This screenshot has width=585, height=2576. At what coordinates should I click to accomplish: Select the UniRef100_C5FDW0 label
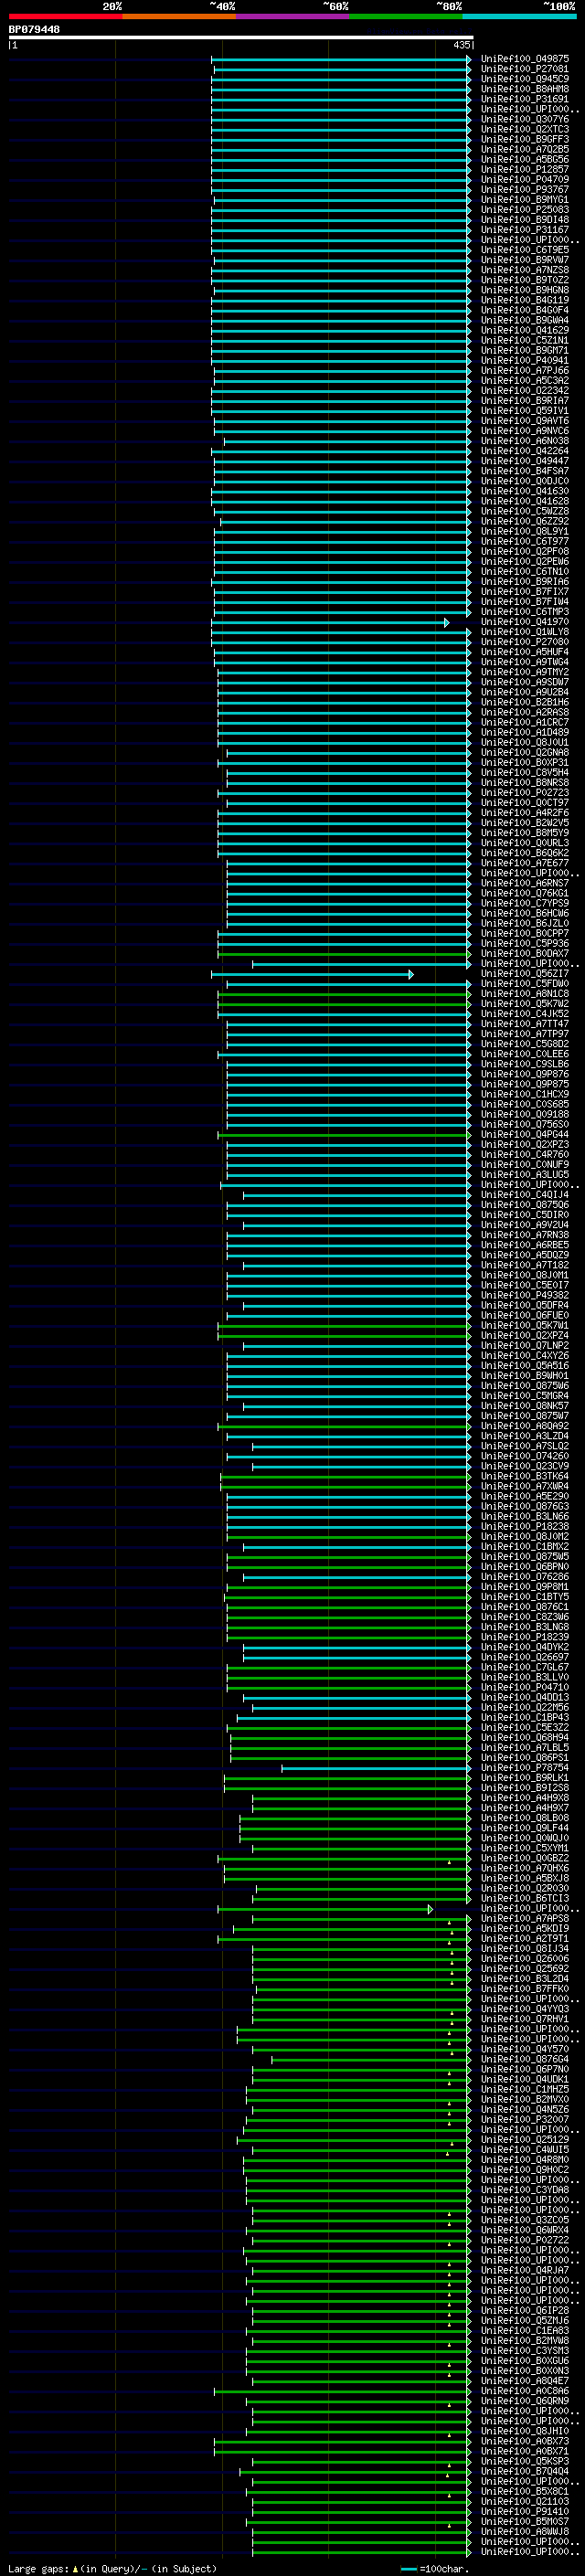point(525,984)
